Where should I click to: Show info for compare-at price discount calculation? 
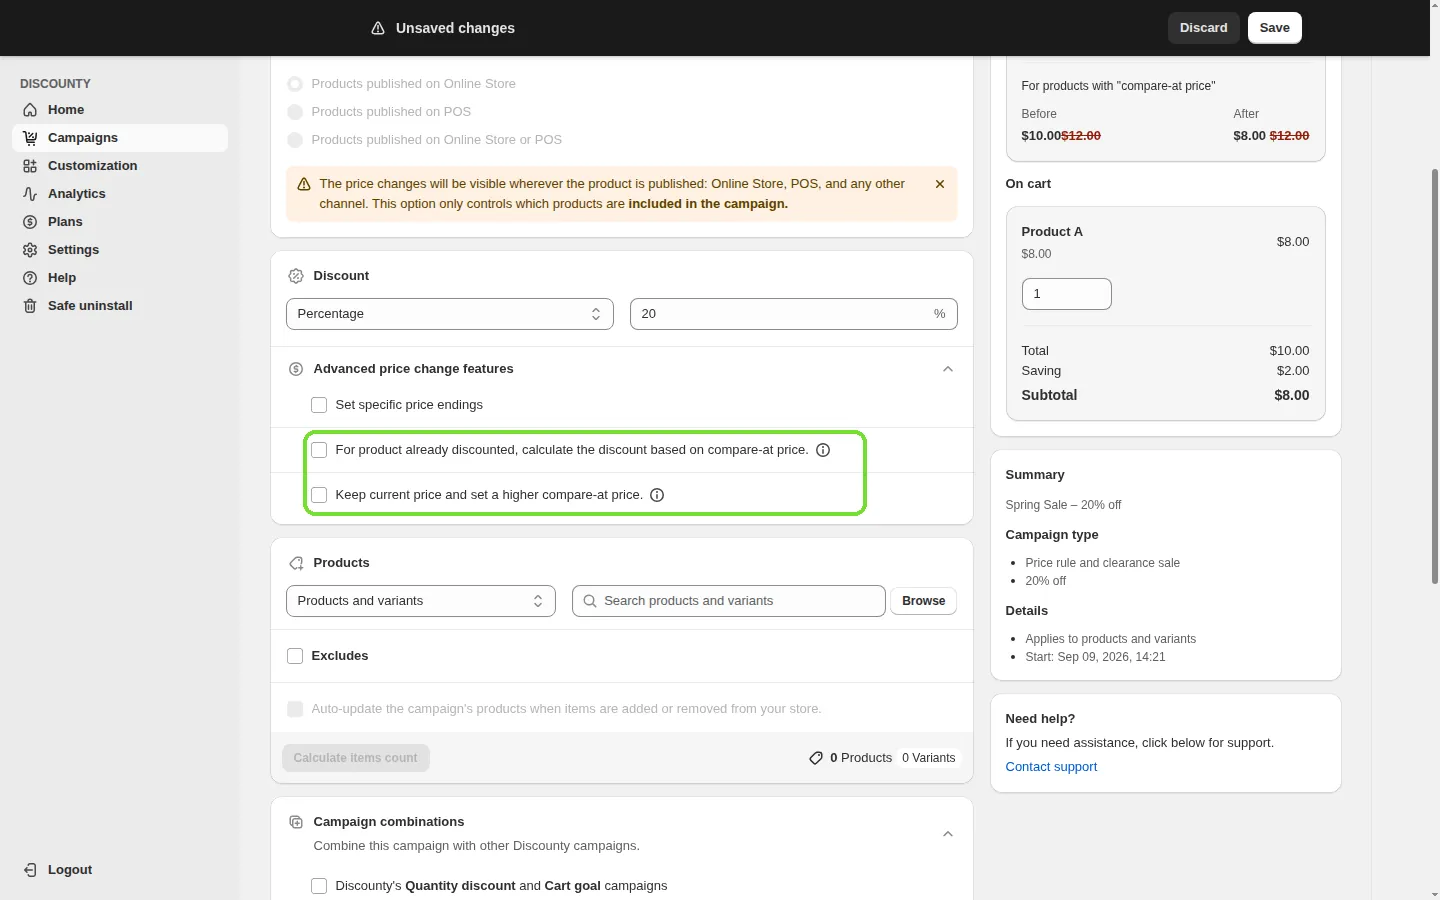pyautogui.click(x=823, y=450)
